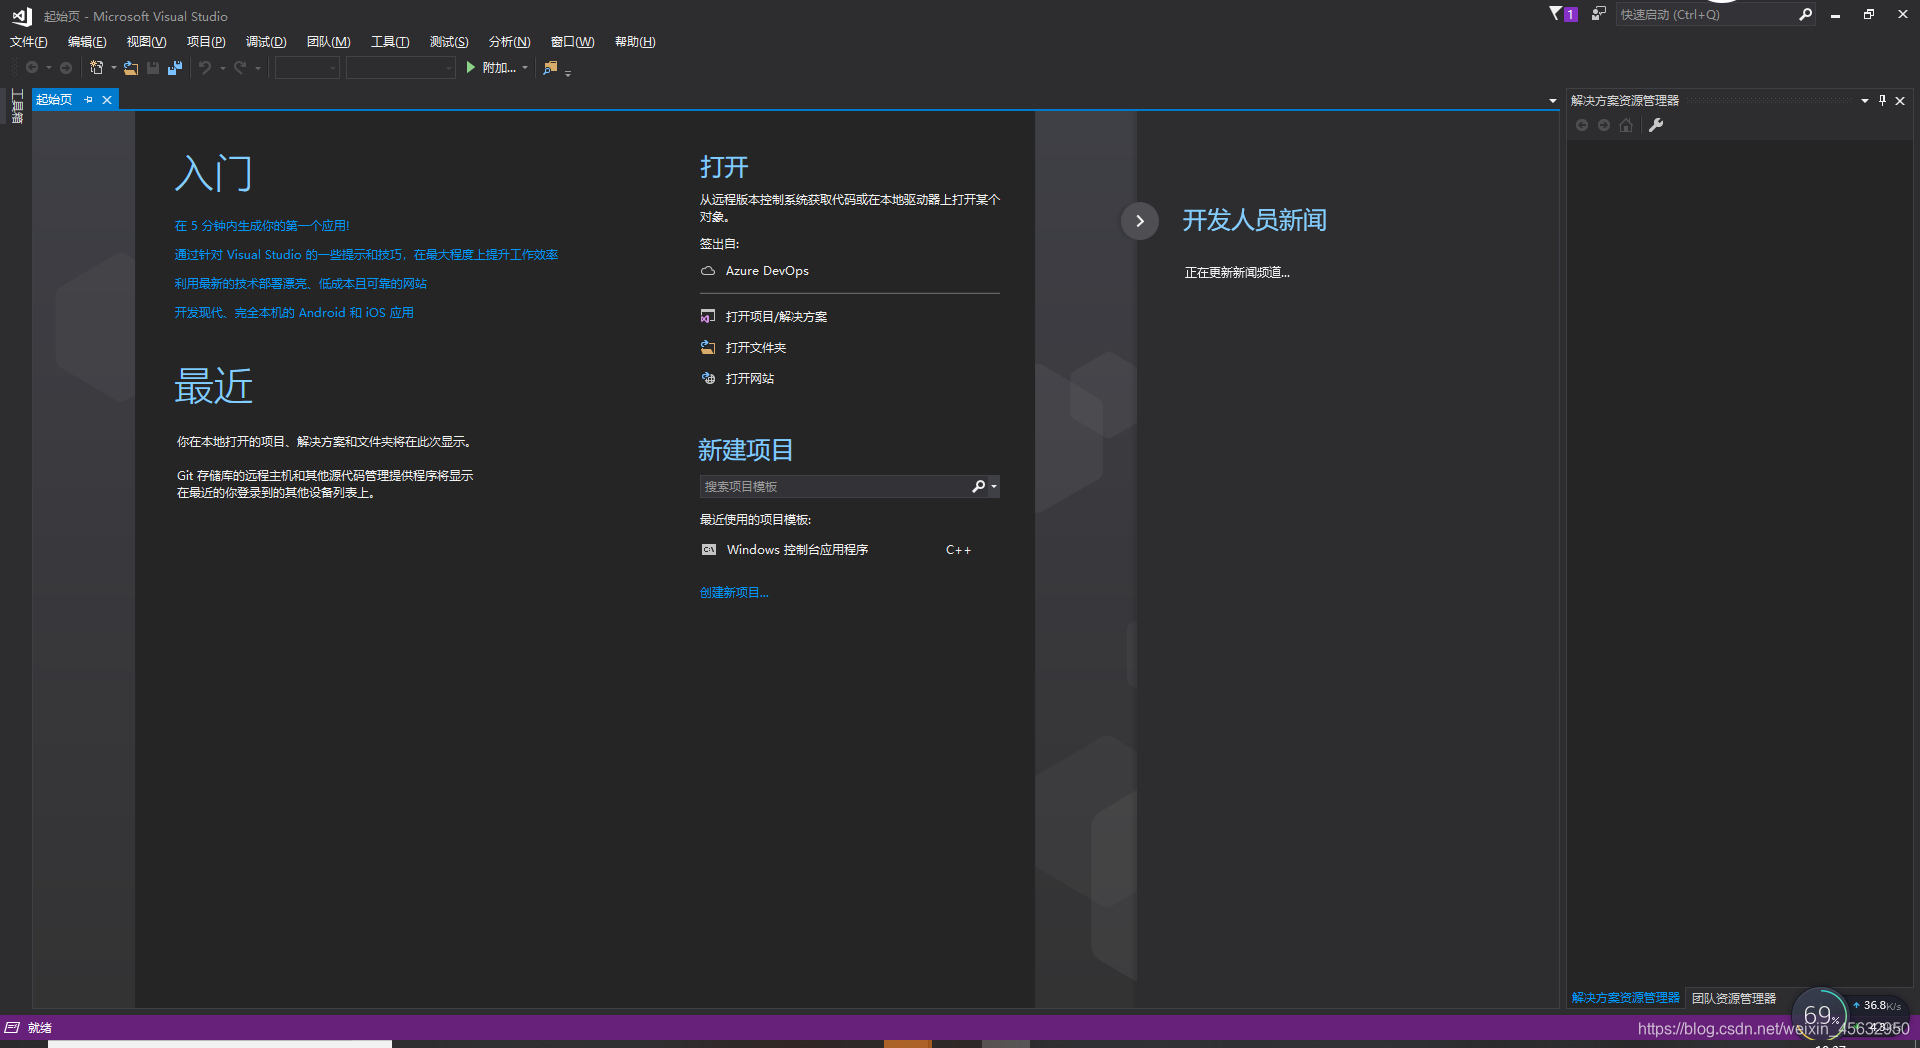
Task: Expand the developer news panel chevron
Action: 1140,221
